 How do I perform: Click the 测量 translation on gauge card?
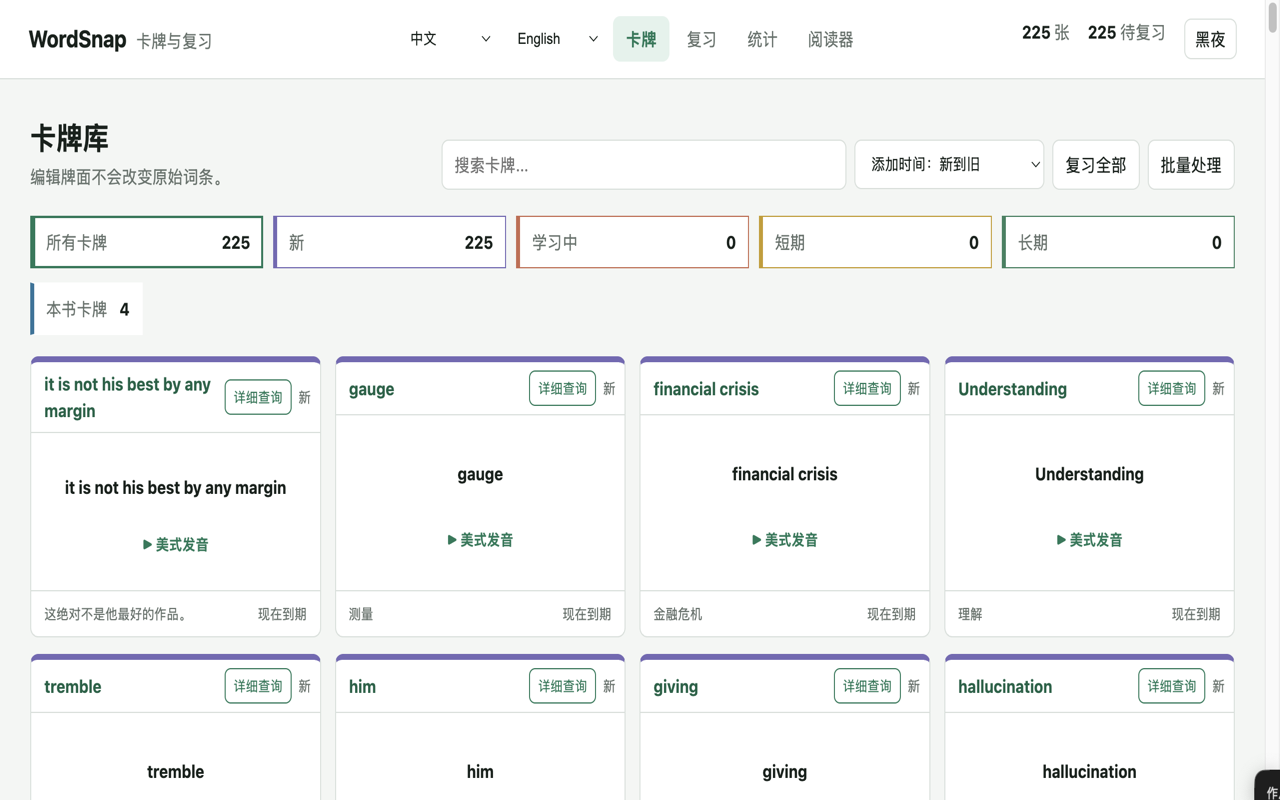(361, 614)
